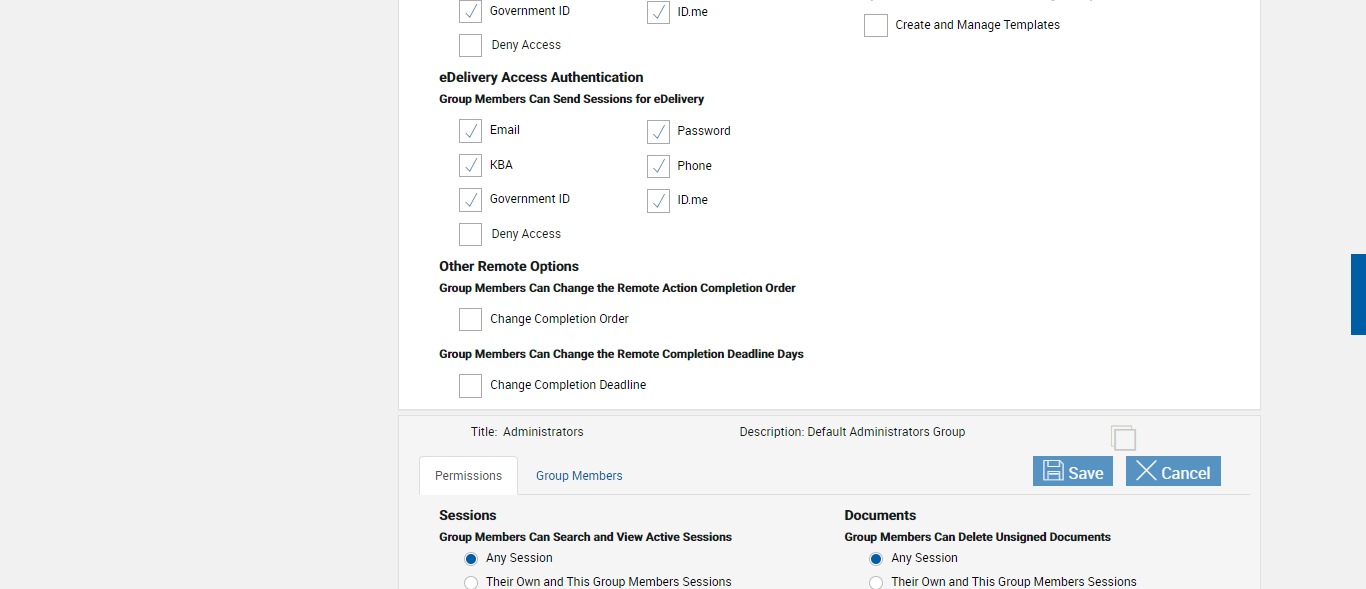Click the copy group icon beside the description

(1123, 438)
